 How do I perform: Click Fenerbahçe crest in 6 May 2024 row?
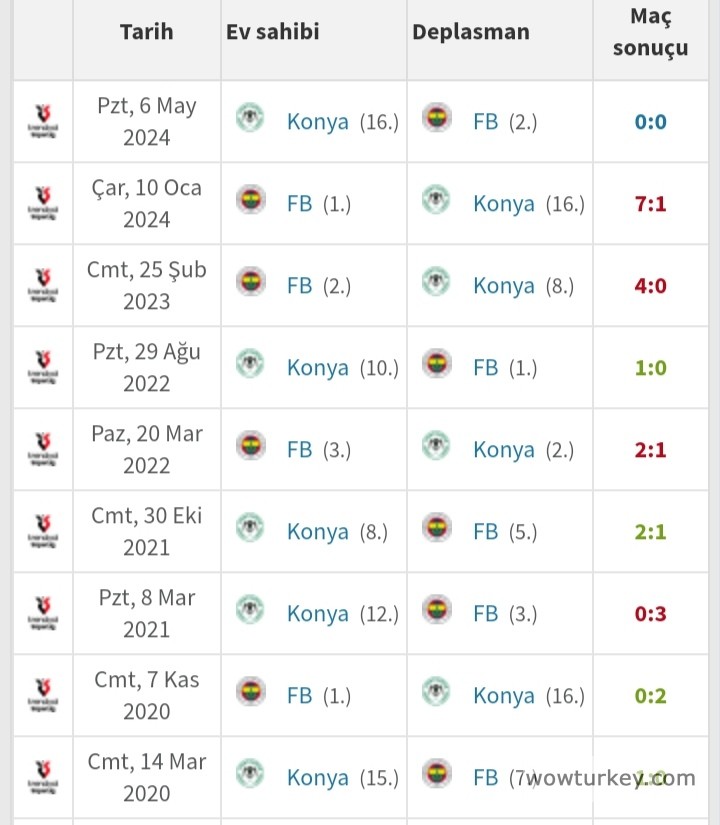click(436, 119)
